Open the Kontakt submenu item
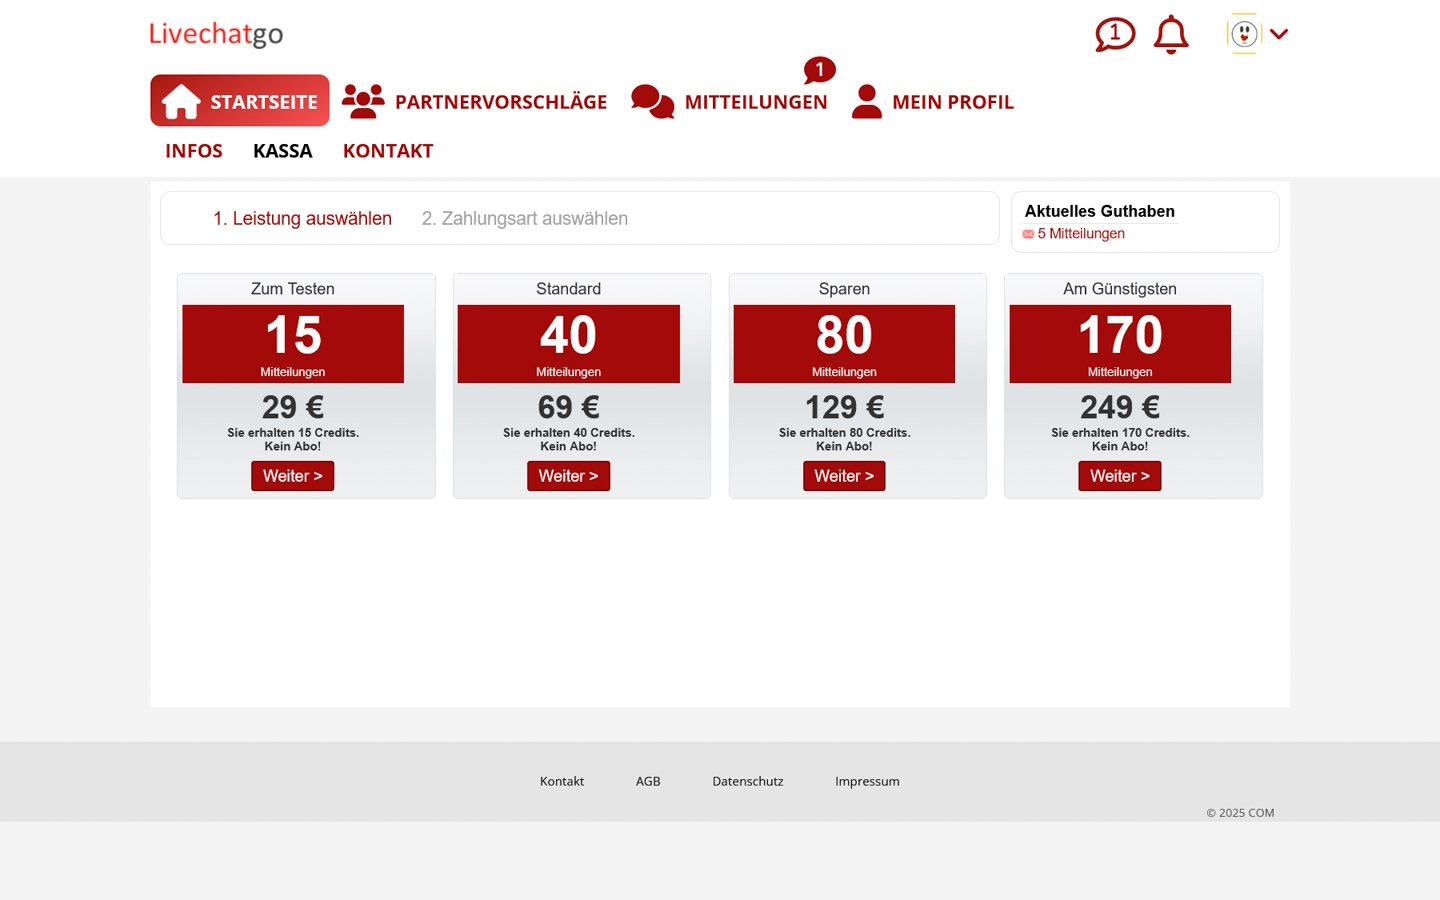Image resolution: width=1440 pixels, height=900 pixels. (388, 151)
